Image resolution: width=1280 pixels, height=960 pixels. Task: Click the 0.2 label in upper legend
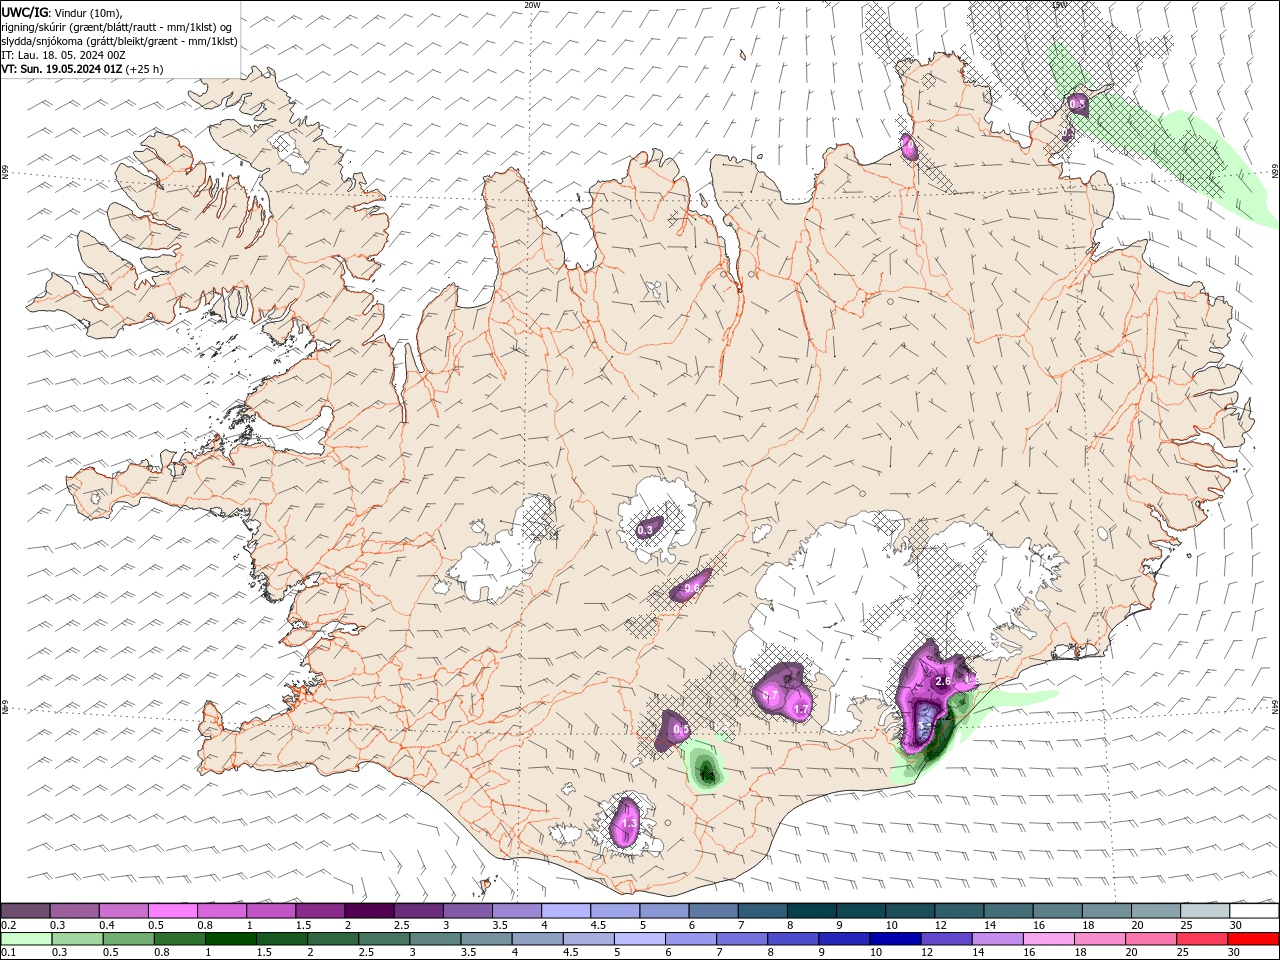pos(8,925)
